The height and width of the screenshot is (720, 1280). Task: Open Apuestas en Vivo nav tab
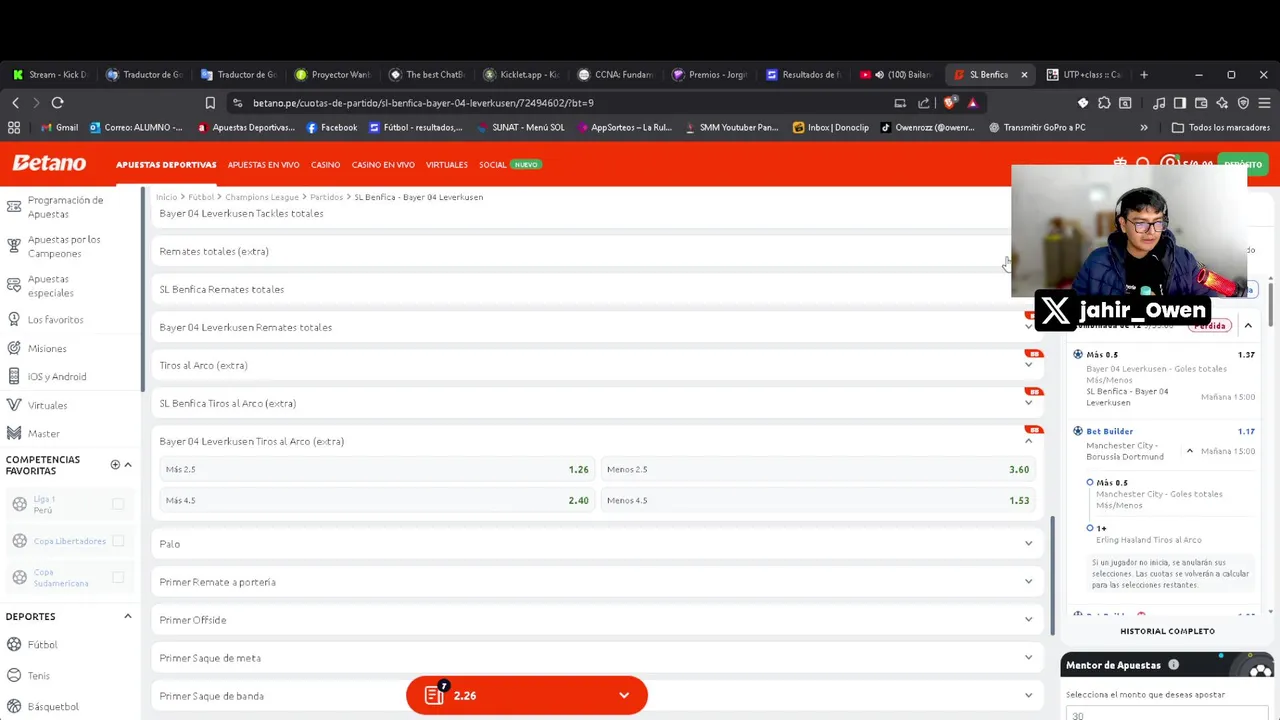(263, 164)
